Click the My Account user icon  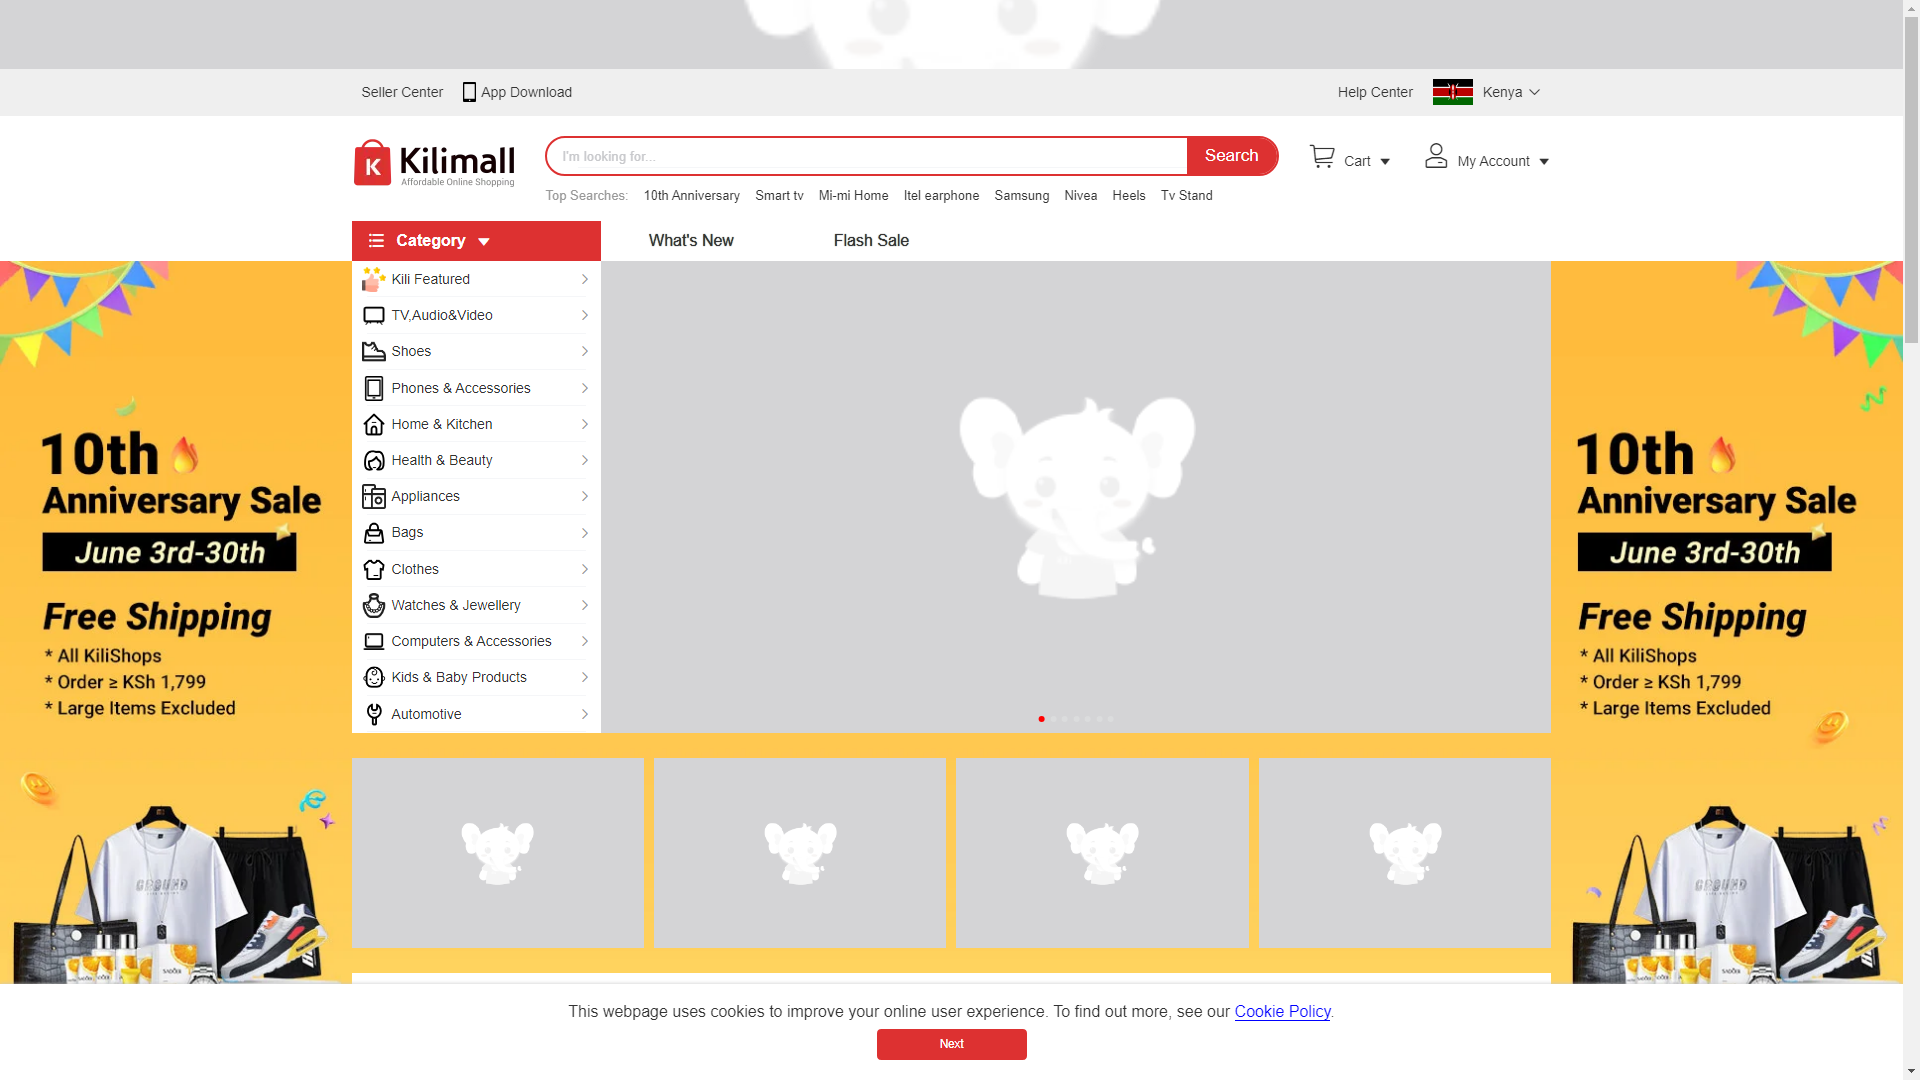1436,156
